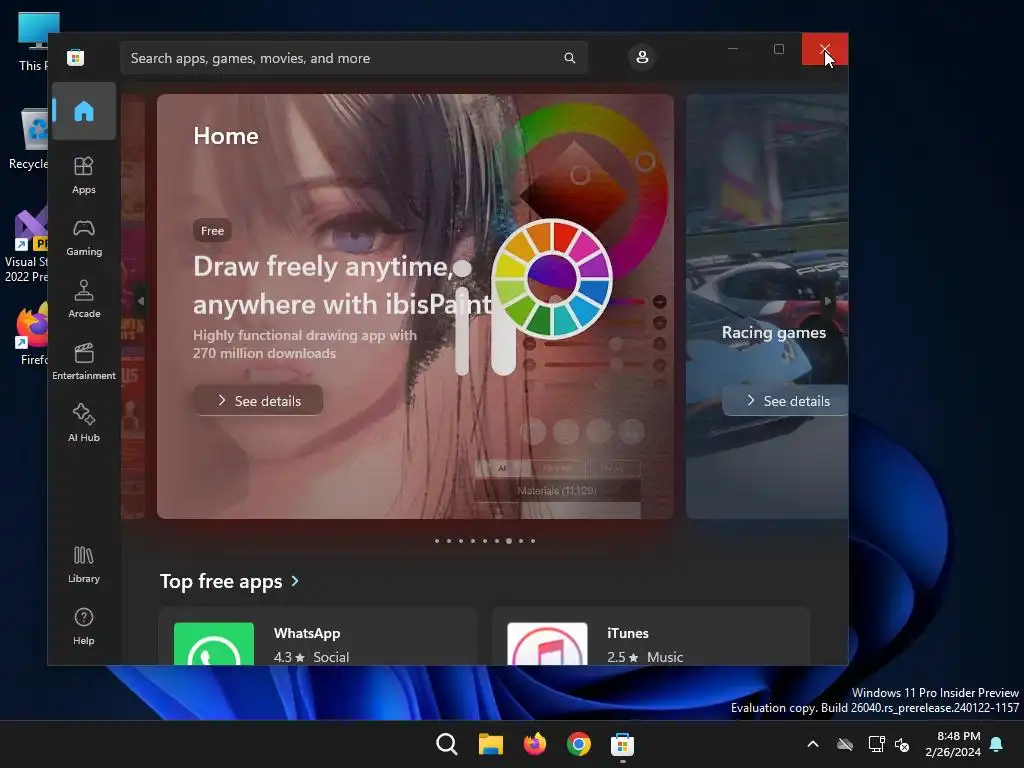Open the Library in sidebar
The width and height of the screenshot is (1024, 768).
(x=84, y=564)
